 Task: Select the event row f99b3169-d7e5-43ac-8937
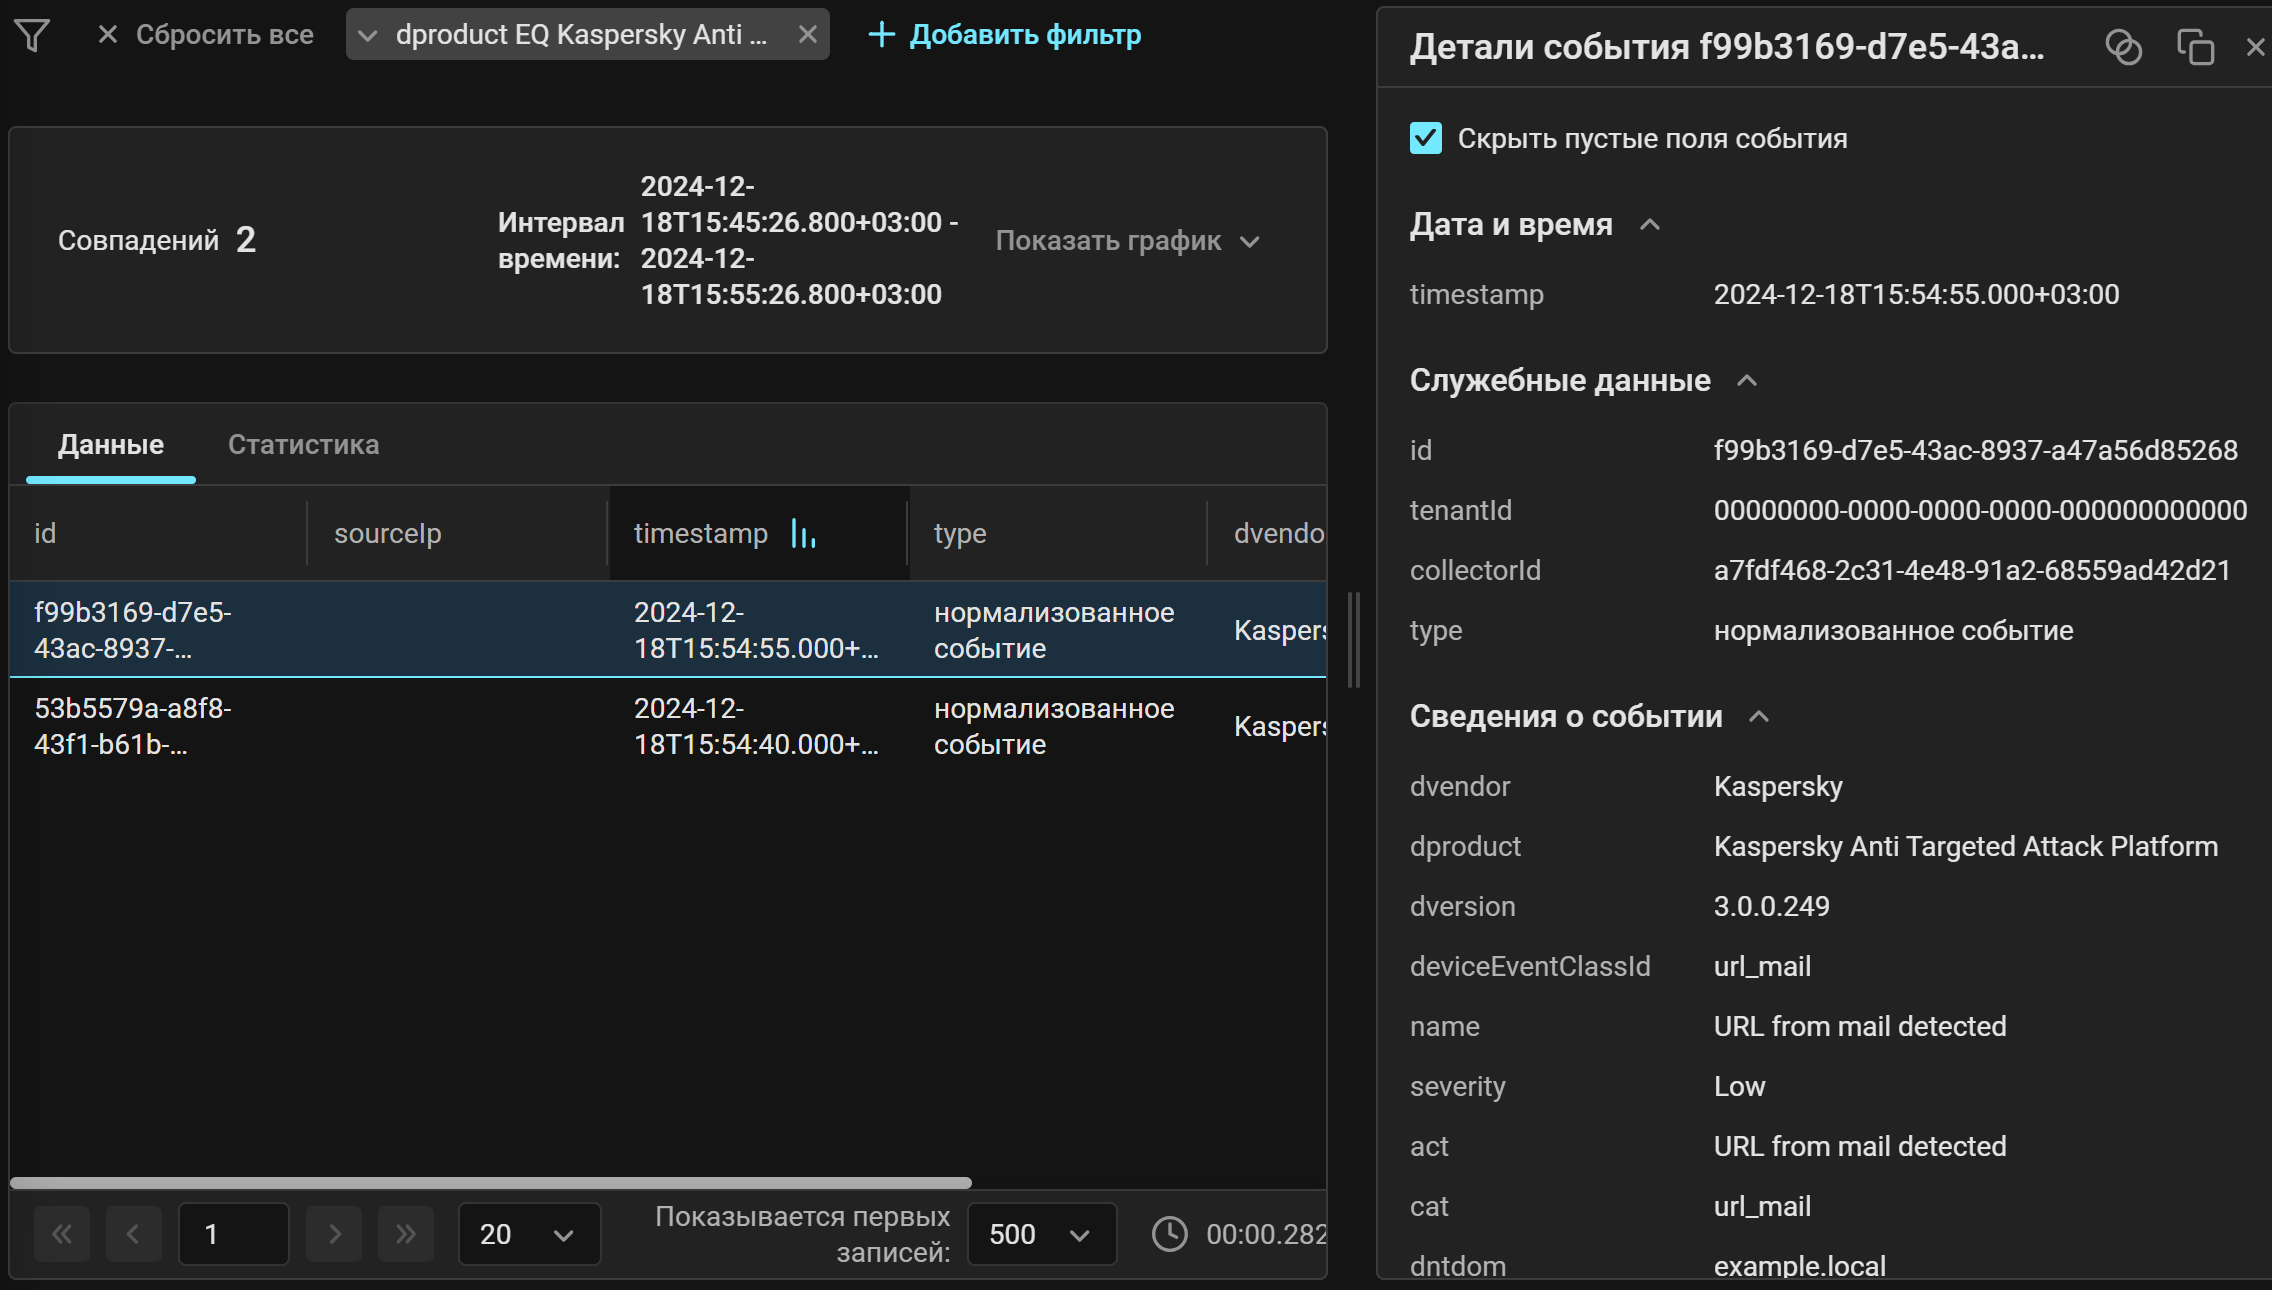668,630
